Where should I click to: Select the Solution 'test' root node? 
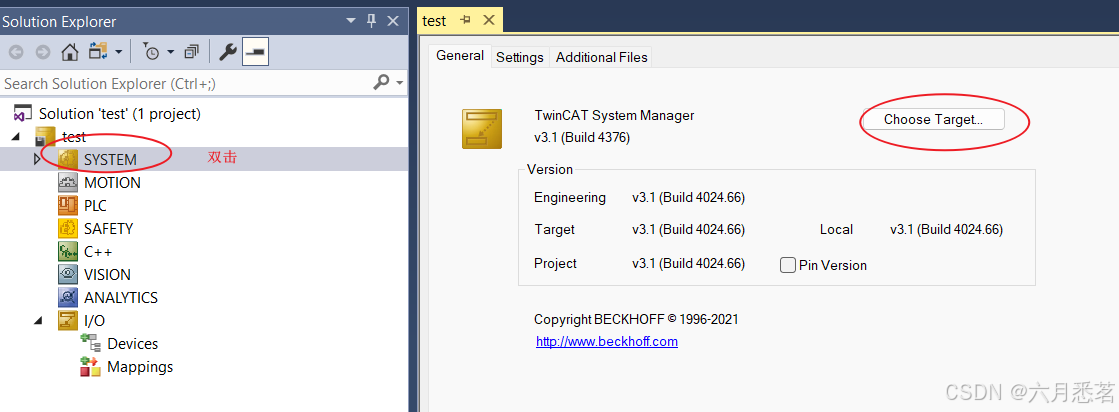point(119,114)
